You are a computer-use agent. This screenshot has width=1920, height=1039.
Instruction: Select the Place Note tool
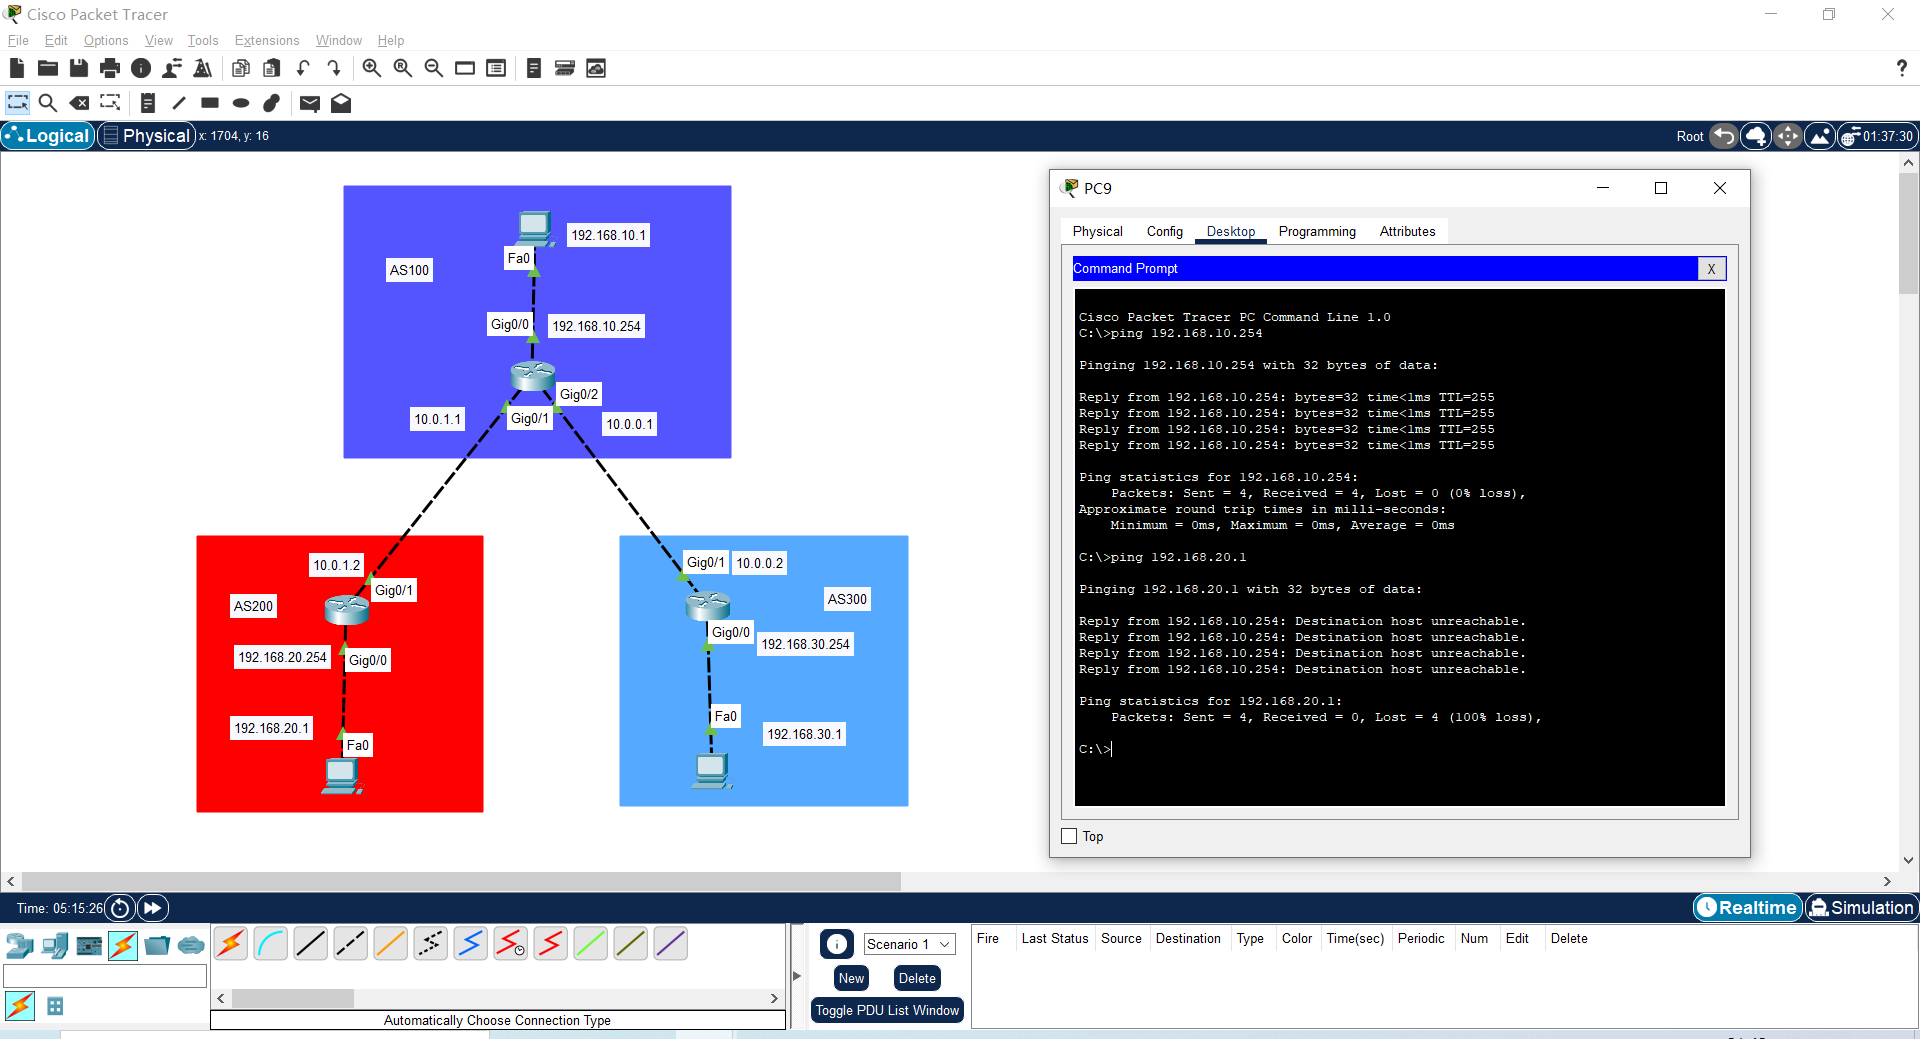coord(148,103)
